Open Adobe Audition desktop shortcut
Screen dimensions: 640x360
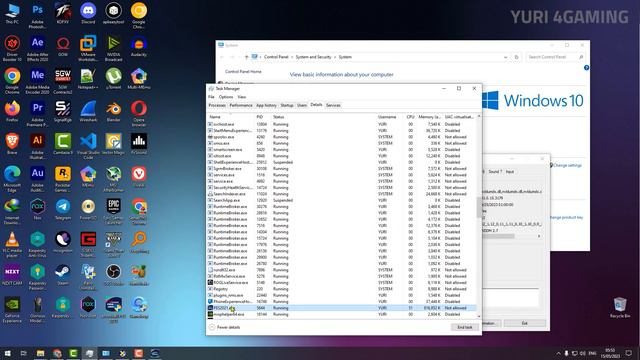(37, 179)
